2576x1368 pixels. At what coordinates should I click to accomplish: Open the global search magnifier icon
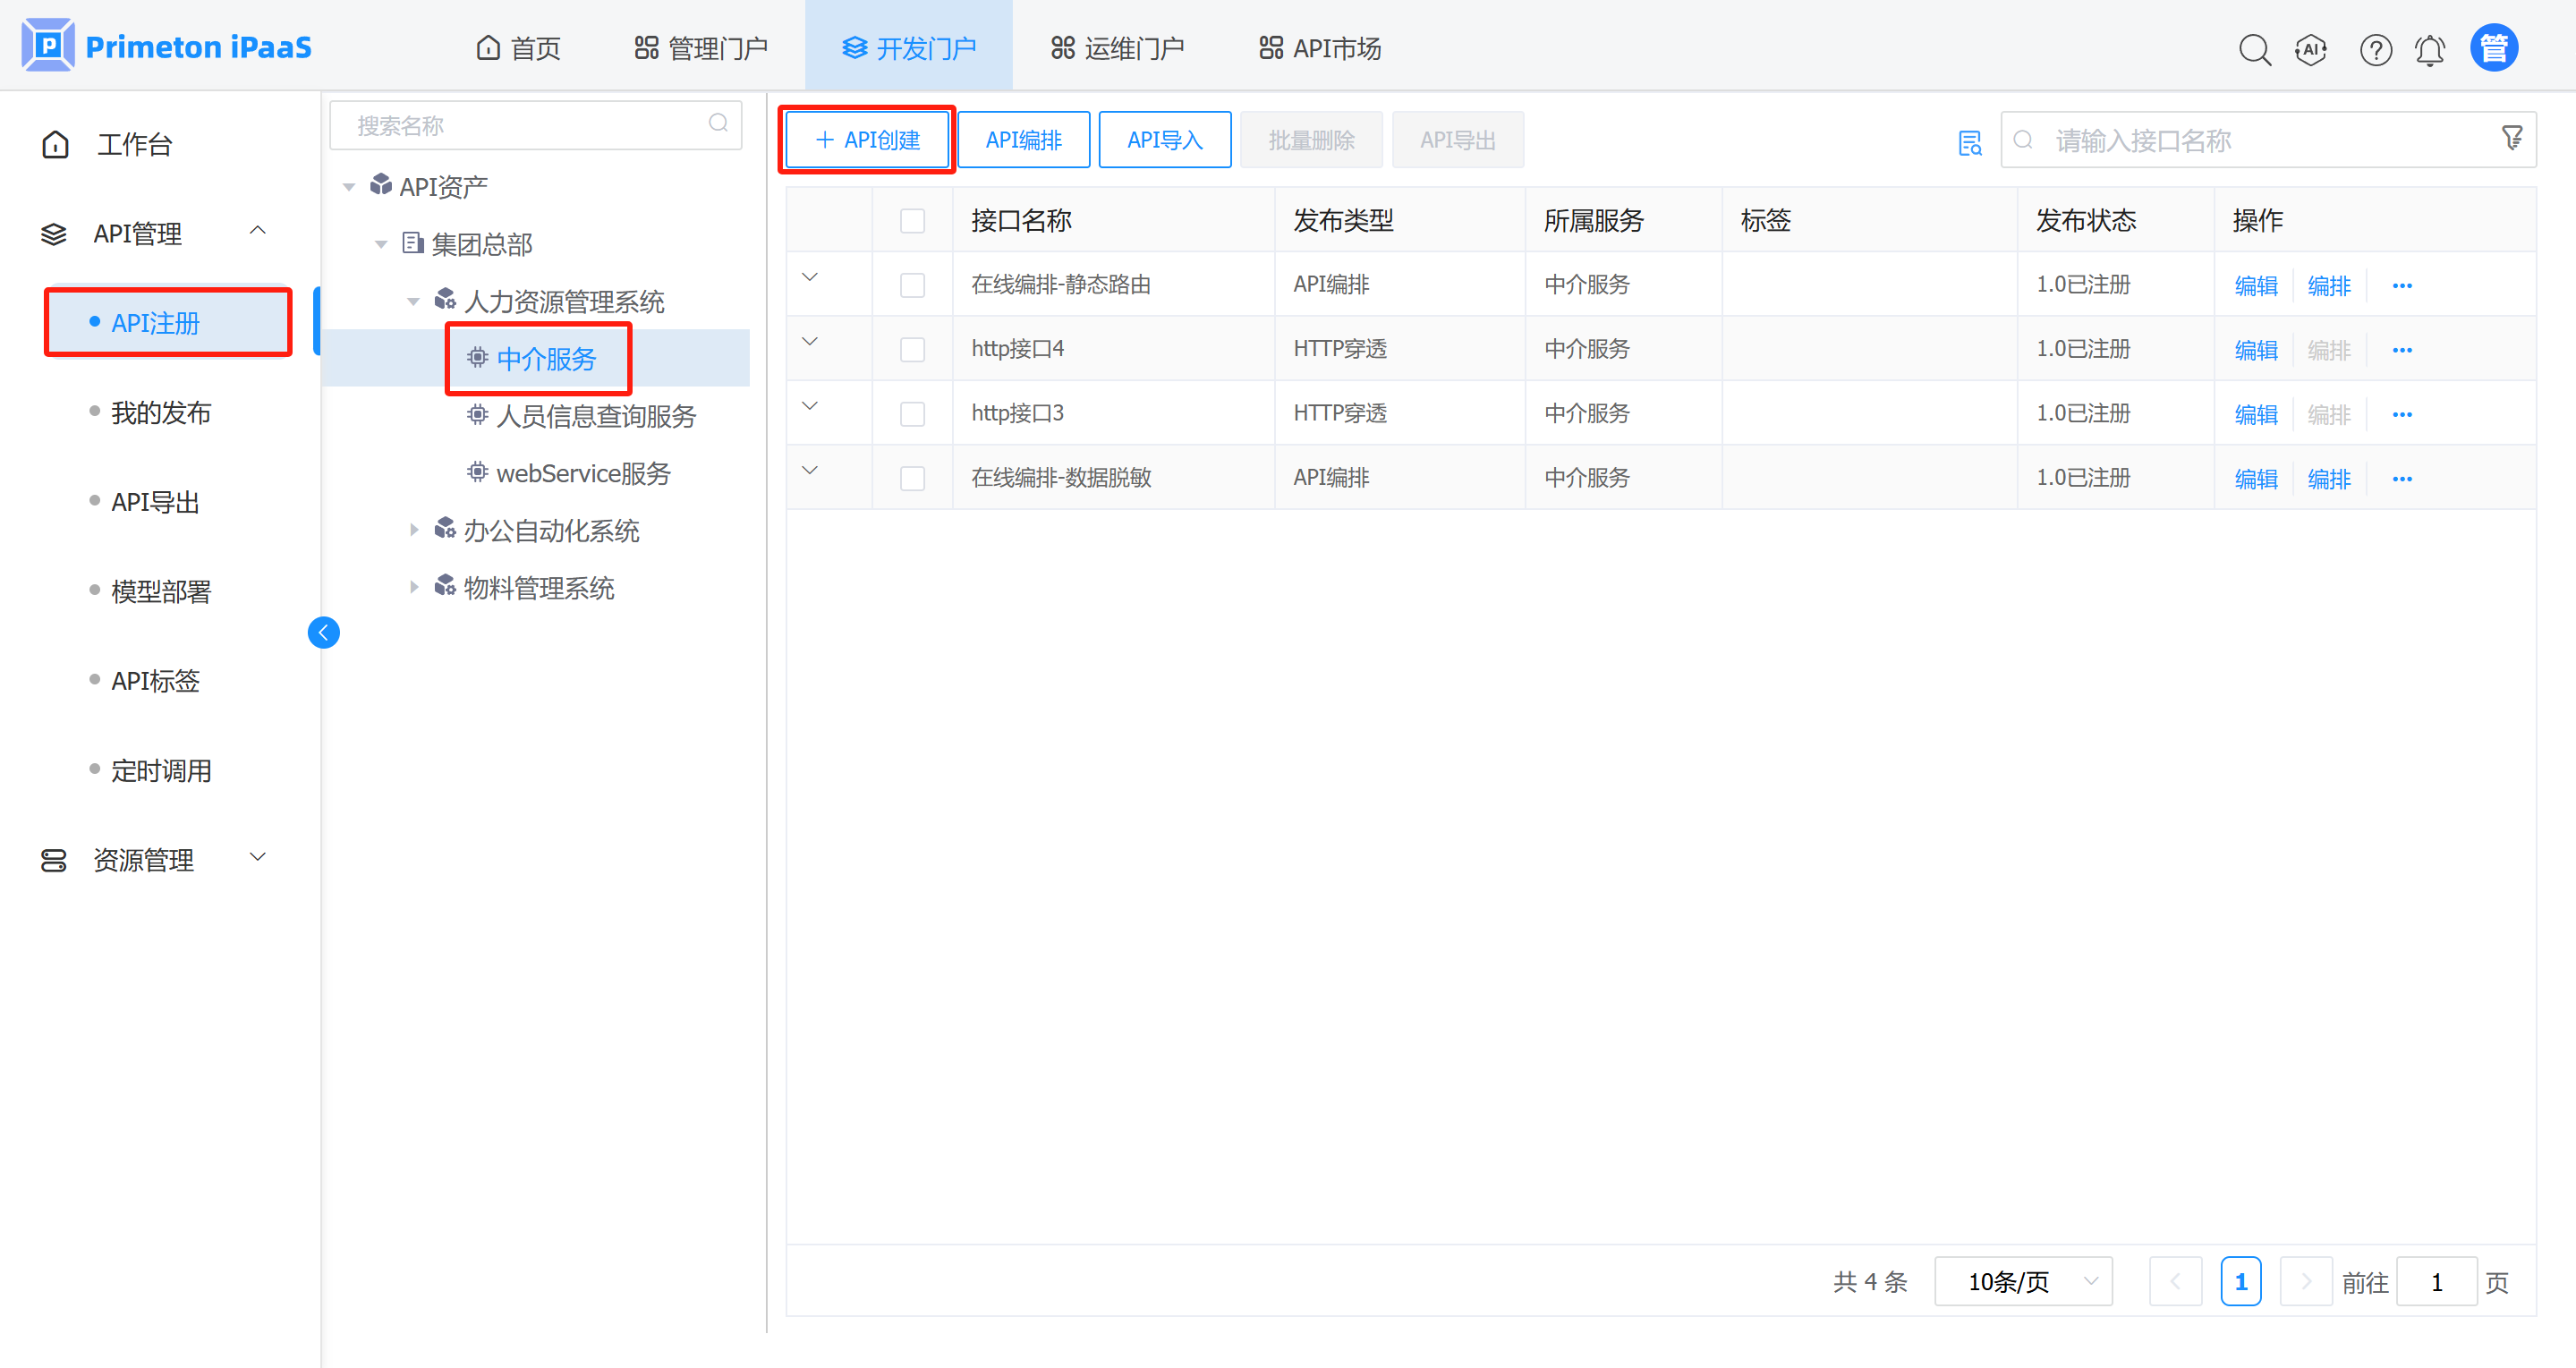pyautogui.click(x=2254, y=49)
